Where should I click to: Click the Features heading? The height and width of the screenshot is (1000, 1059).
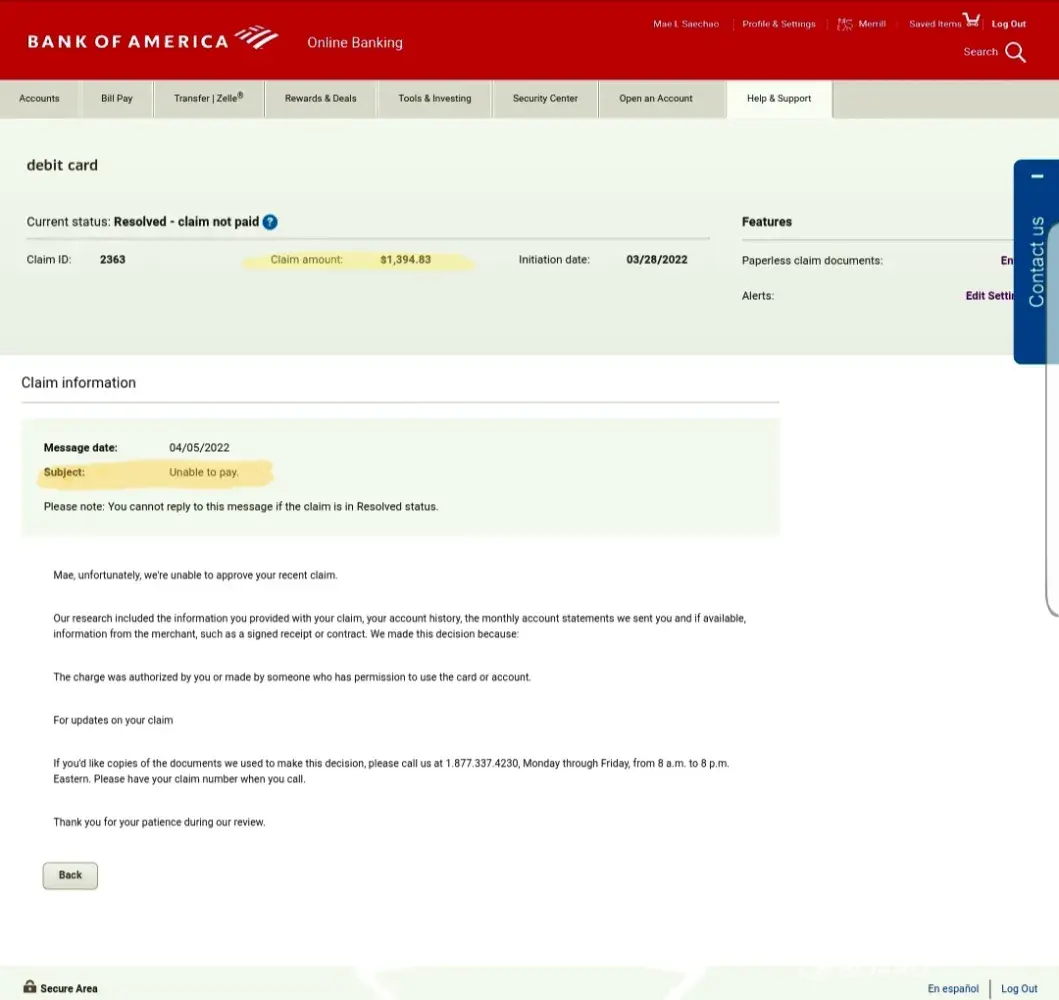(x=767, y=222)
